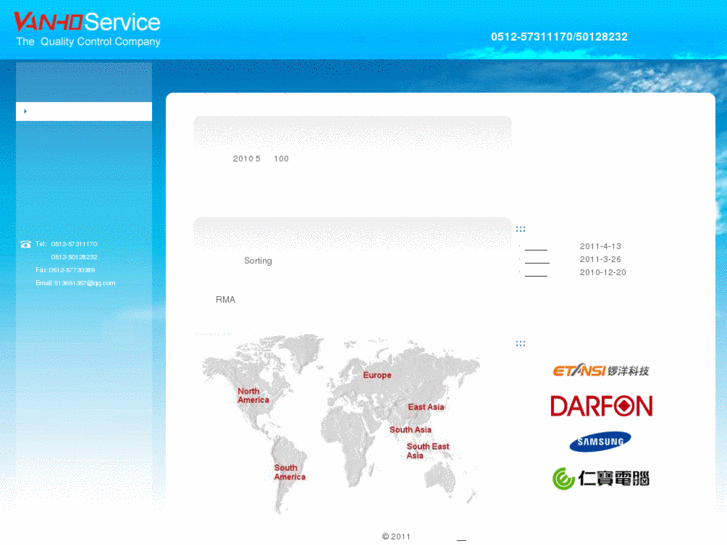This screenshot has height=545, width=727.
Task: Click Europe label on the map
Action: (377, 375)
